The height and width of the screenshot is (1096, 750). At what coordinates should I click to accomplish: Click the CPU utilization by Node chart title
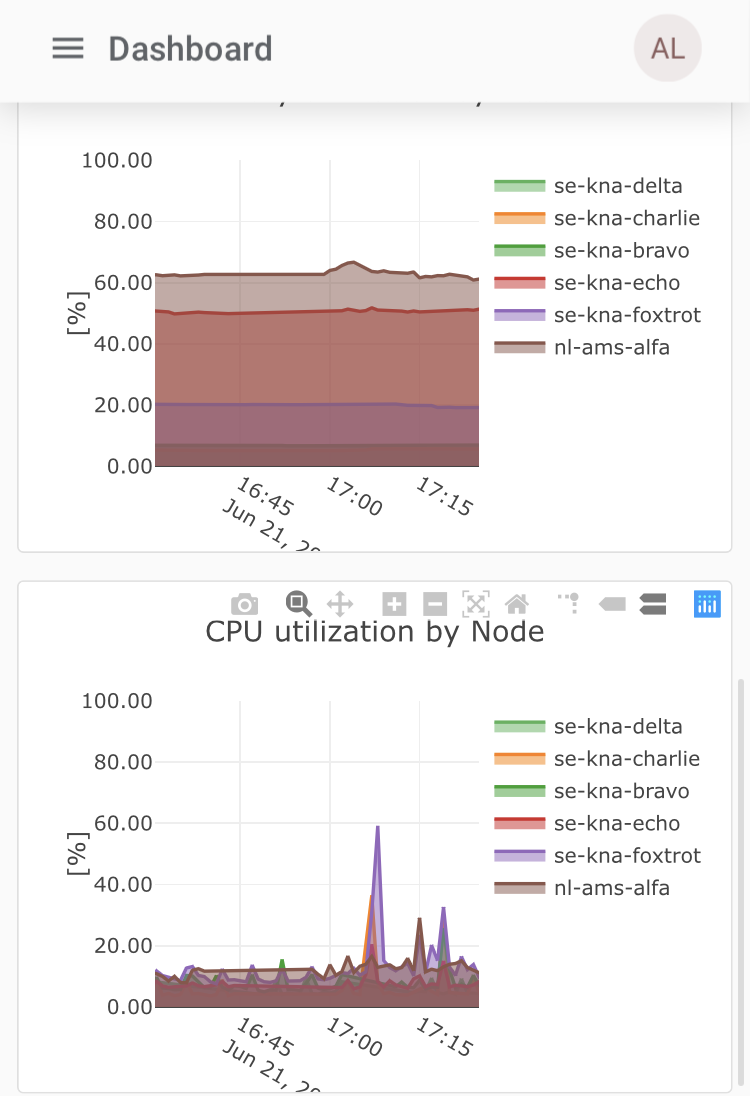coord(374,632)
